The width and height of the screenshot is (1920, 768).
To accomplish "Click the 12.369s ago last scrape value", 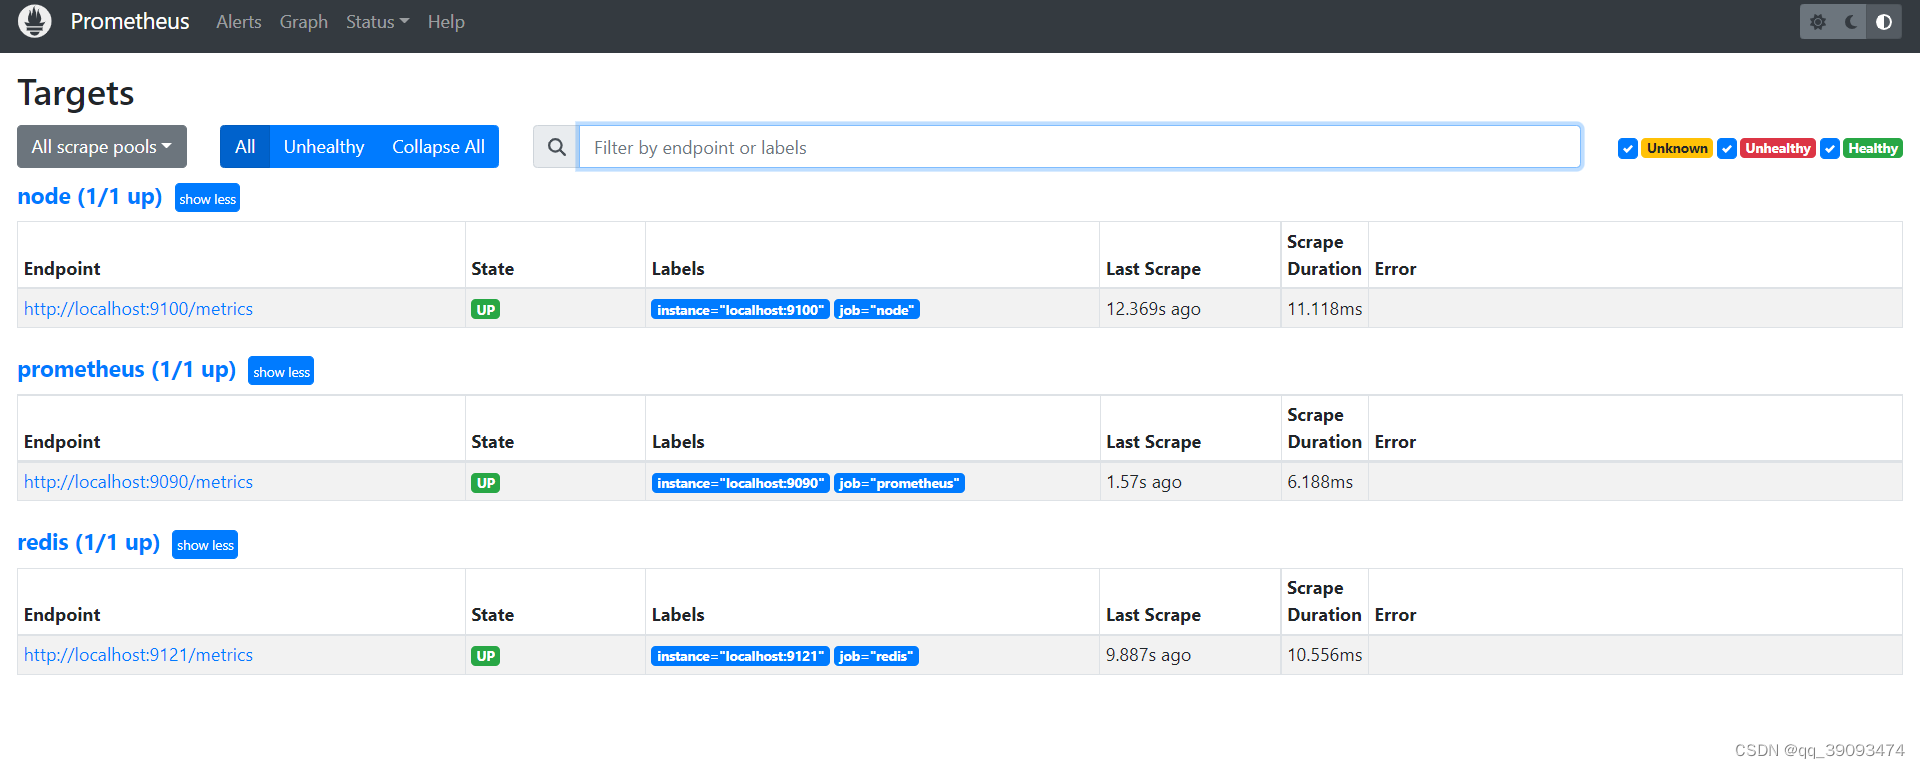I will [x=1153, y=309].
